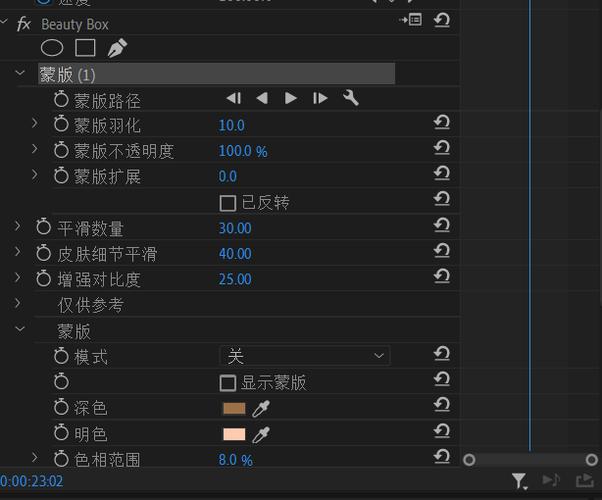The width and height of the screenshot is (602, 500).
Task: Toggle animation stopwatch for 色相范围
Action: coord(61,459)
